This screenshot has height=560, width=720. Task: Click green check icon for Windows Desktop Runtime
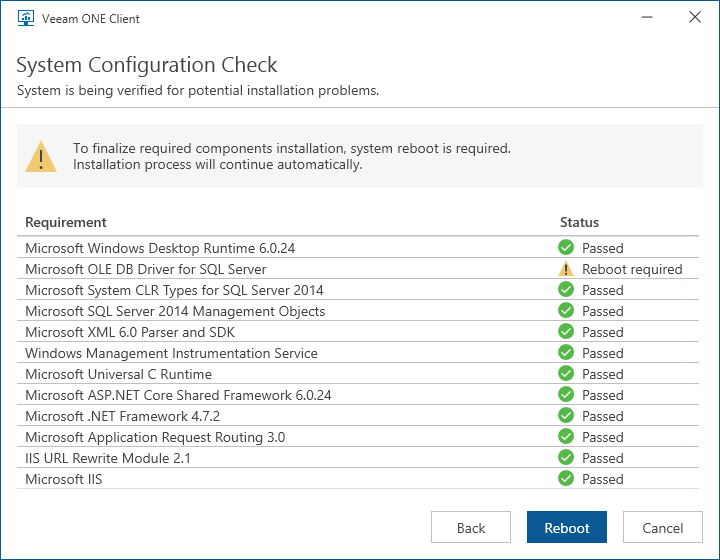566,247
